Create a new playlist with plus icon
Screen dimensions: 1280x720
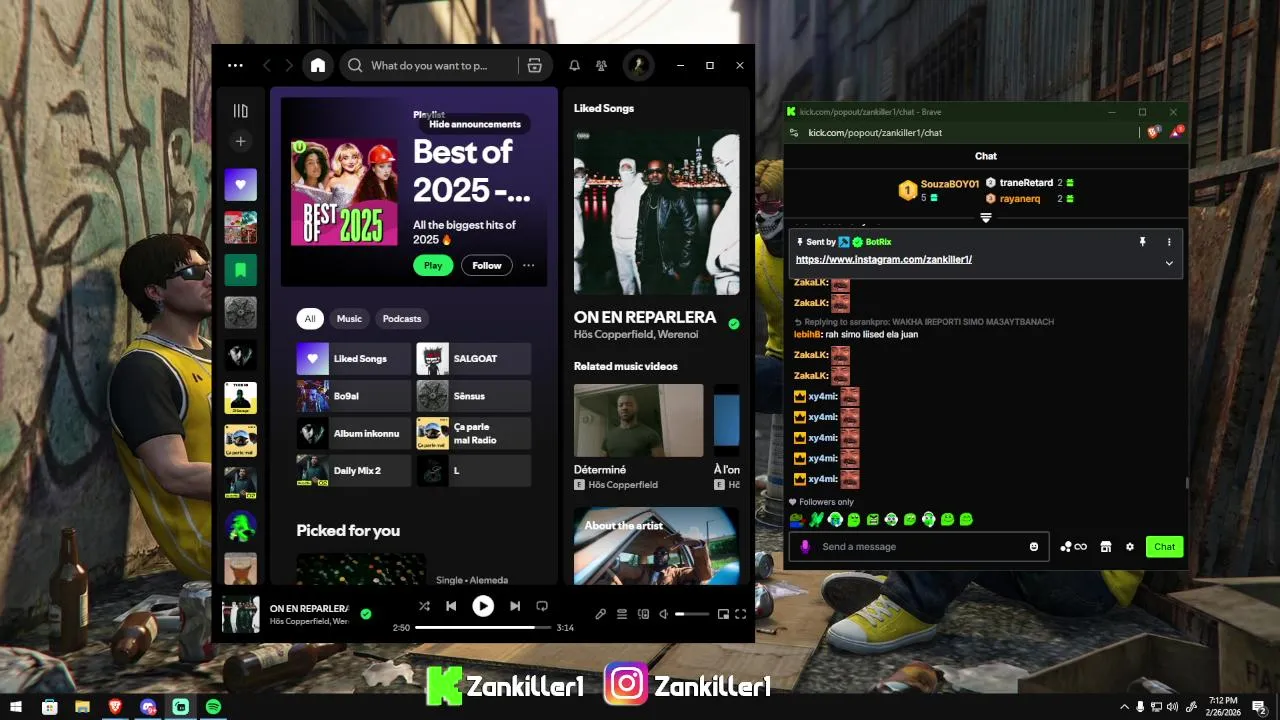[240, 142]
